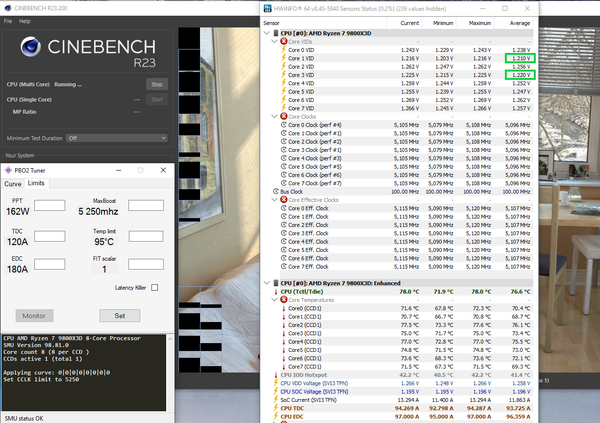
Task: Click the CPU (Tctl/Tdie) current value 78.0 °C
Action: [x=409, y=292]
